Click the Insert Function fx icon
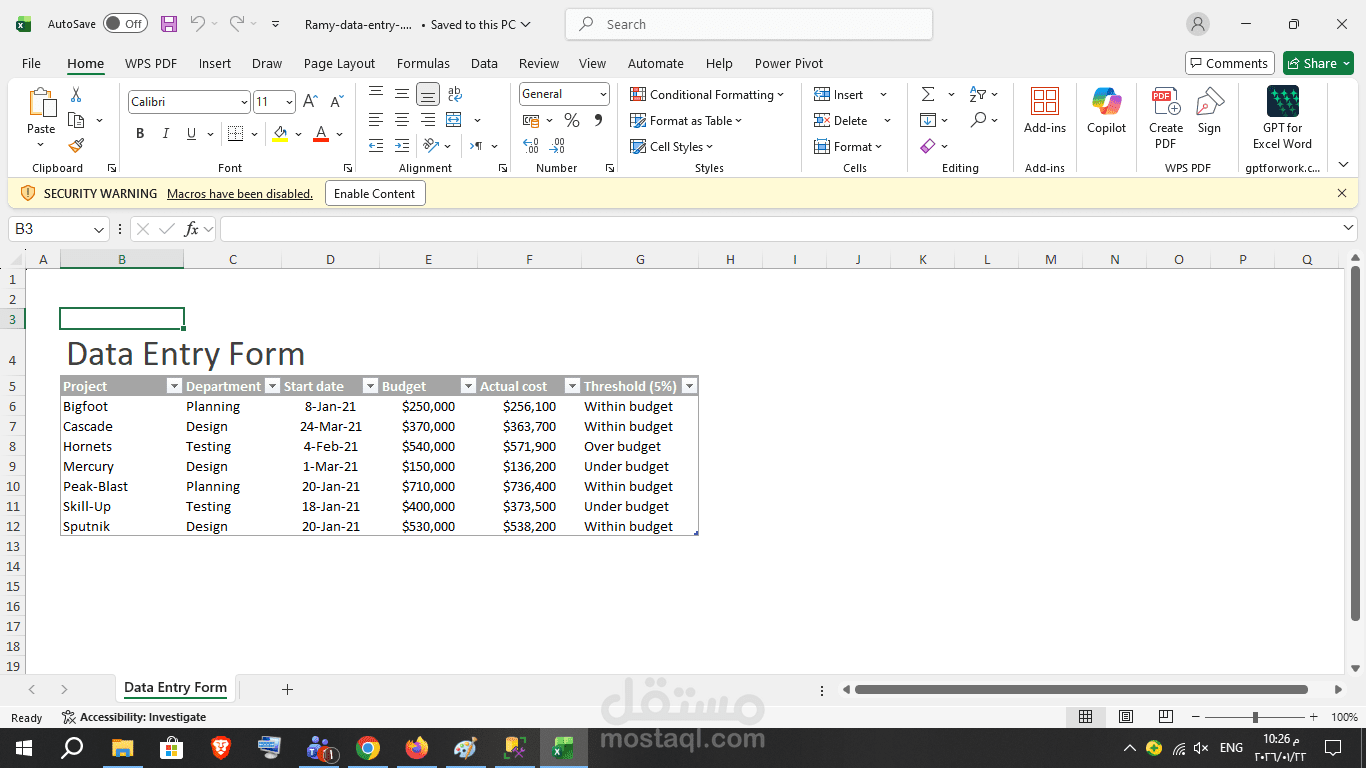1366x768 pixels. (x=192, y=229)
